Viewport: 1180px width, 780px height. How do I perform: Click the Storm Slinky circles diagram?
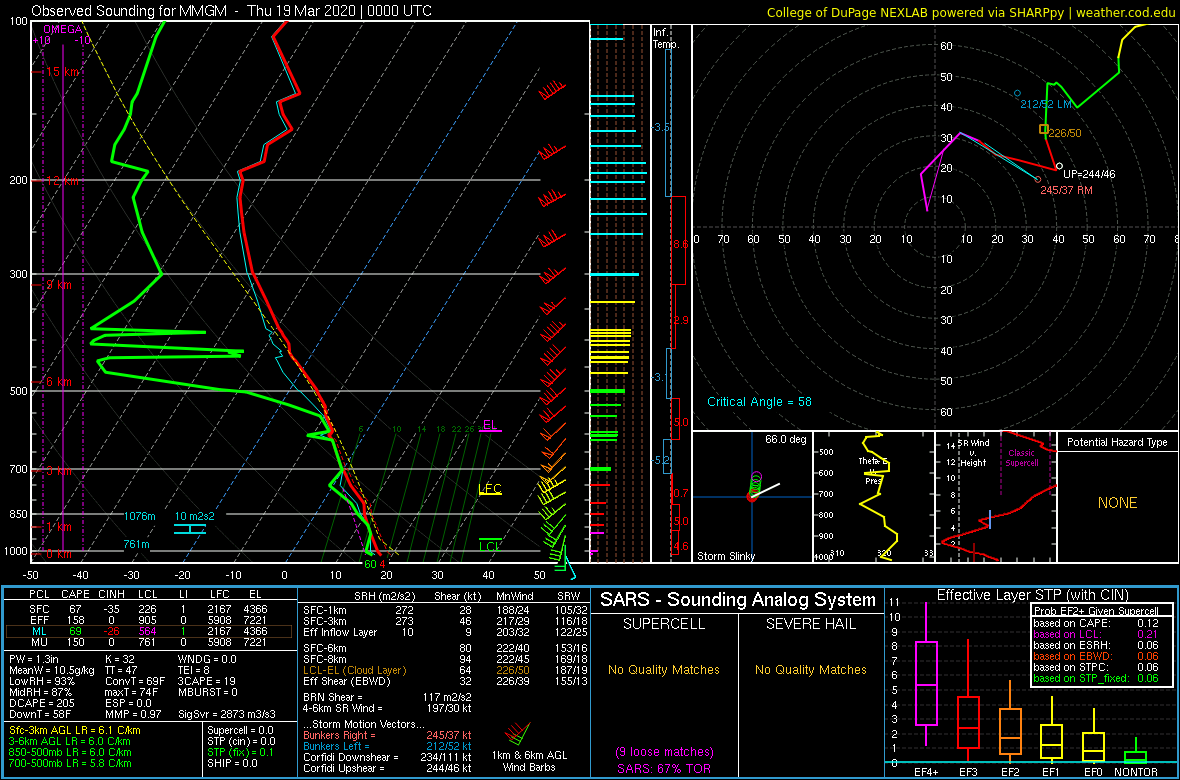pyautogui.click(x=755, y=486)
